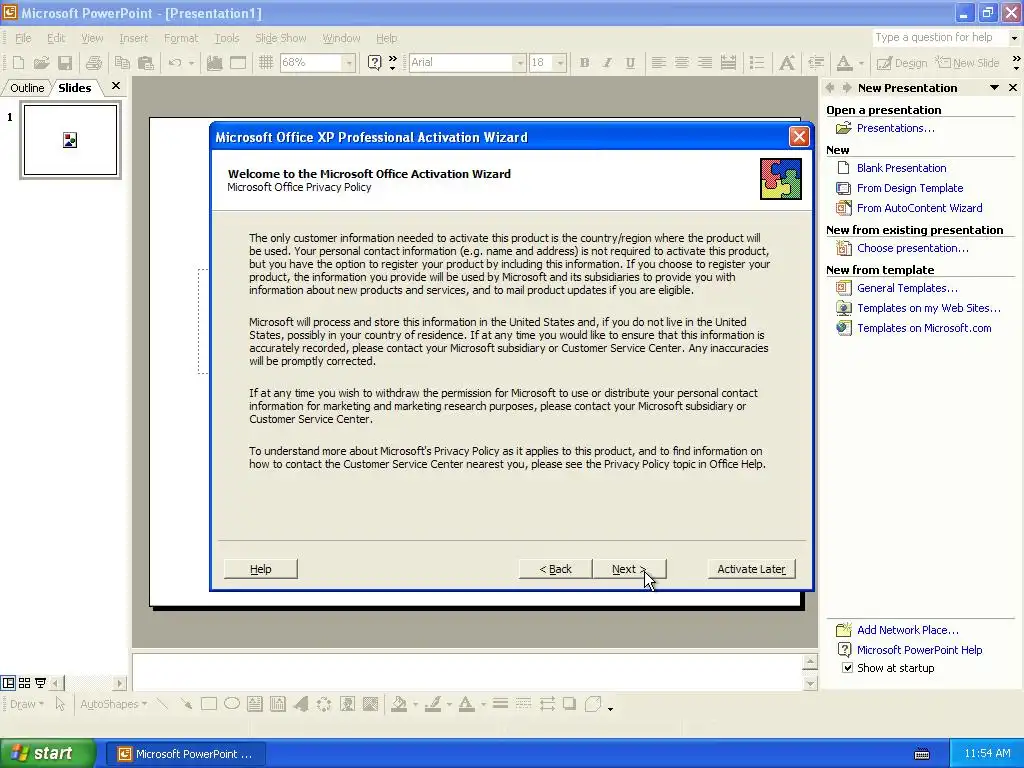
Task: Click the Insert Chart icon
Action: pos(214,63)
